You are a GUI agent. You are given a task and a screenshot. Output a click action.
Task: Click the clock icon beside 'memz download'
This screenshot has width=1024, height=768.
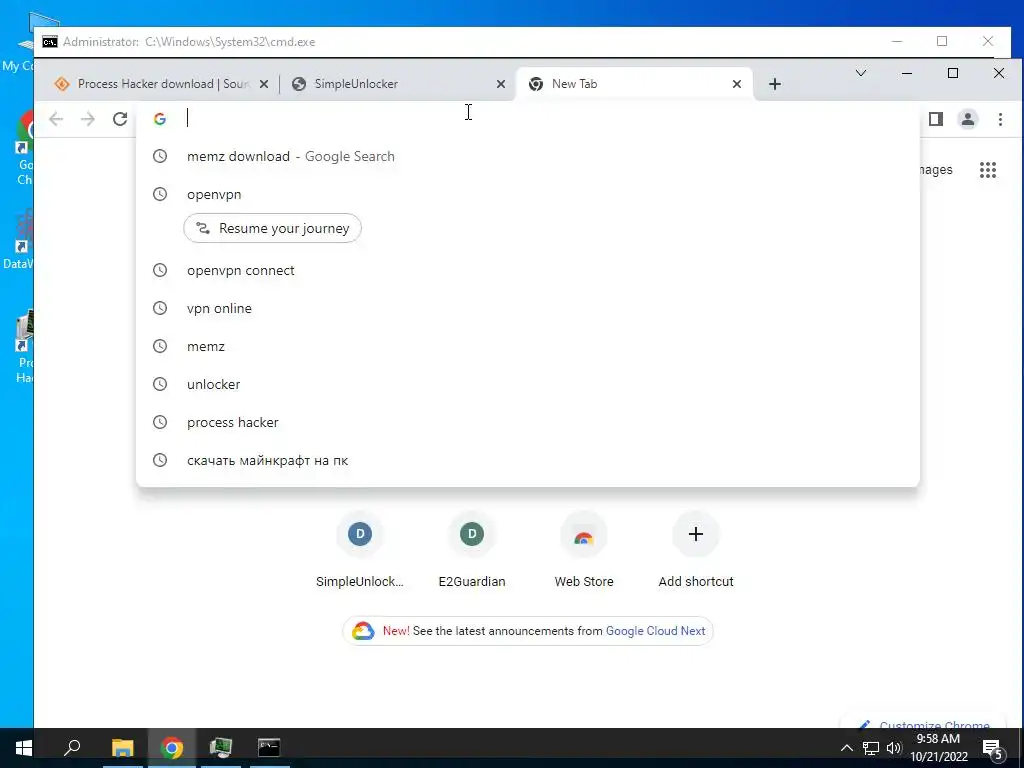click(x=160, y=156)
